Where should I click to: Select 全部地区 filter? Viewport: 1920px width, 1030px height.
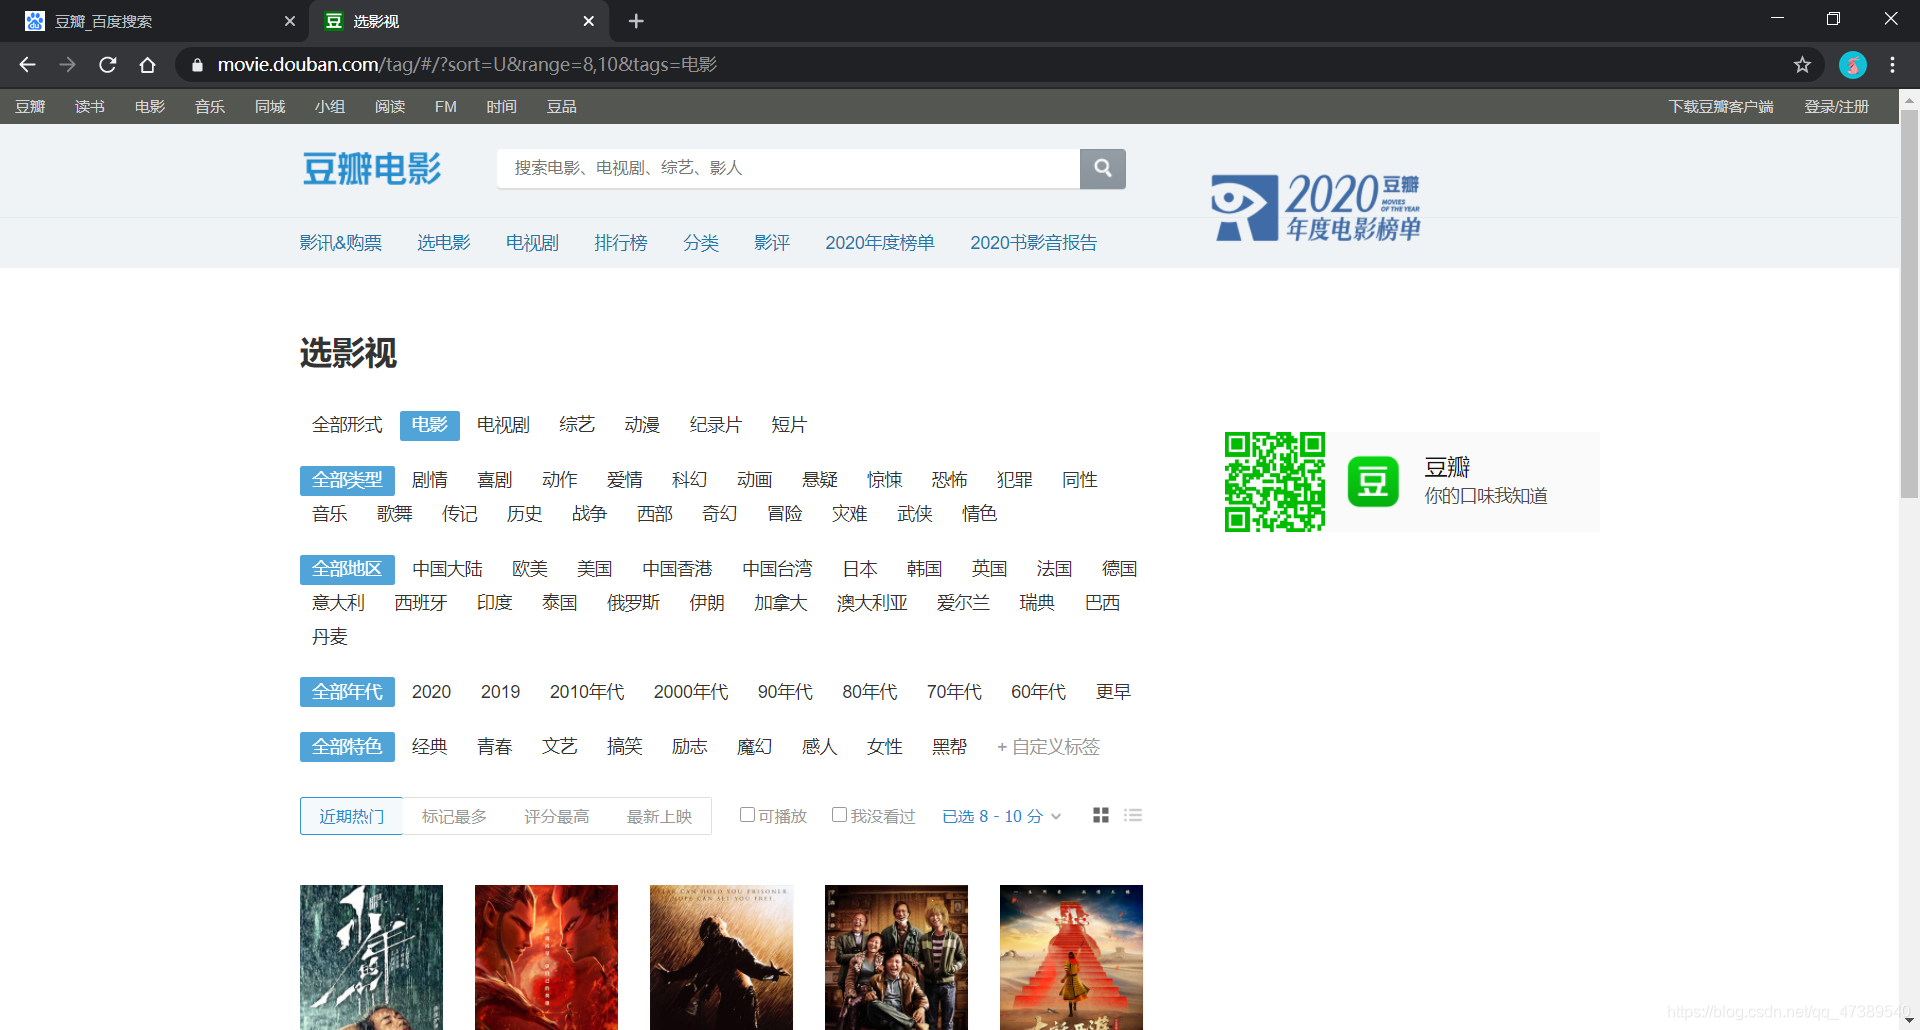click(347, 569)
